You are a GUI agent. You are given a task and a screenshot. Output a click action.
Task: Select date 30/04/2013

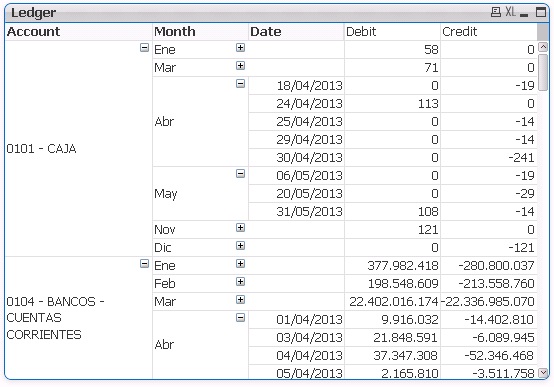click(x=296, y=158)
